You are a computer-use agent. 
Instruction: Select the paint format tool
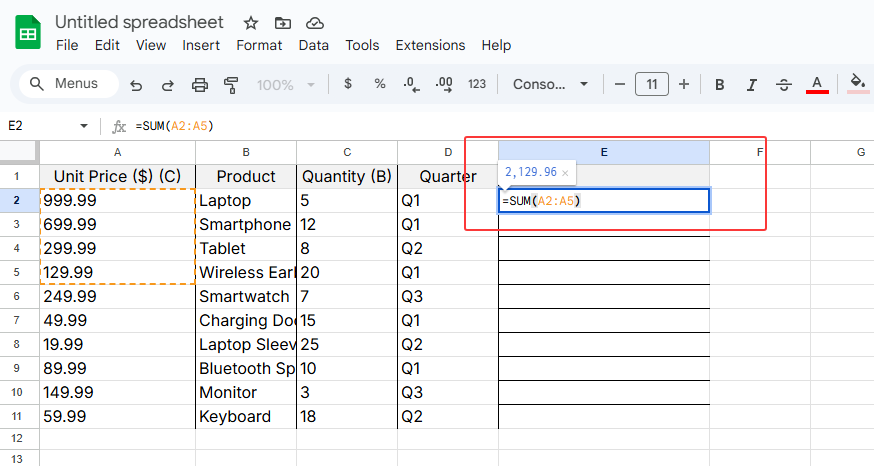pos(232,85)
